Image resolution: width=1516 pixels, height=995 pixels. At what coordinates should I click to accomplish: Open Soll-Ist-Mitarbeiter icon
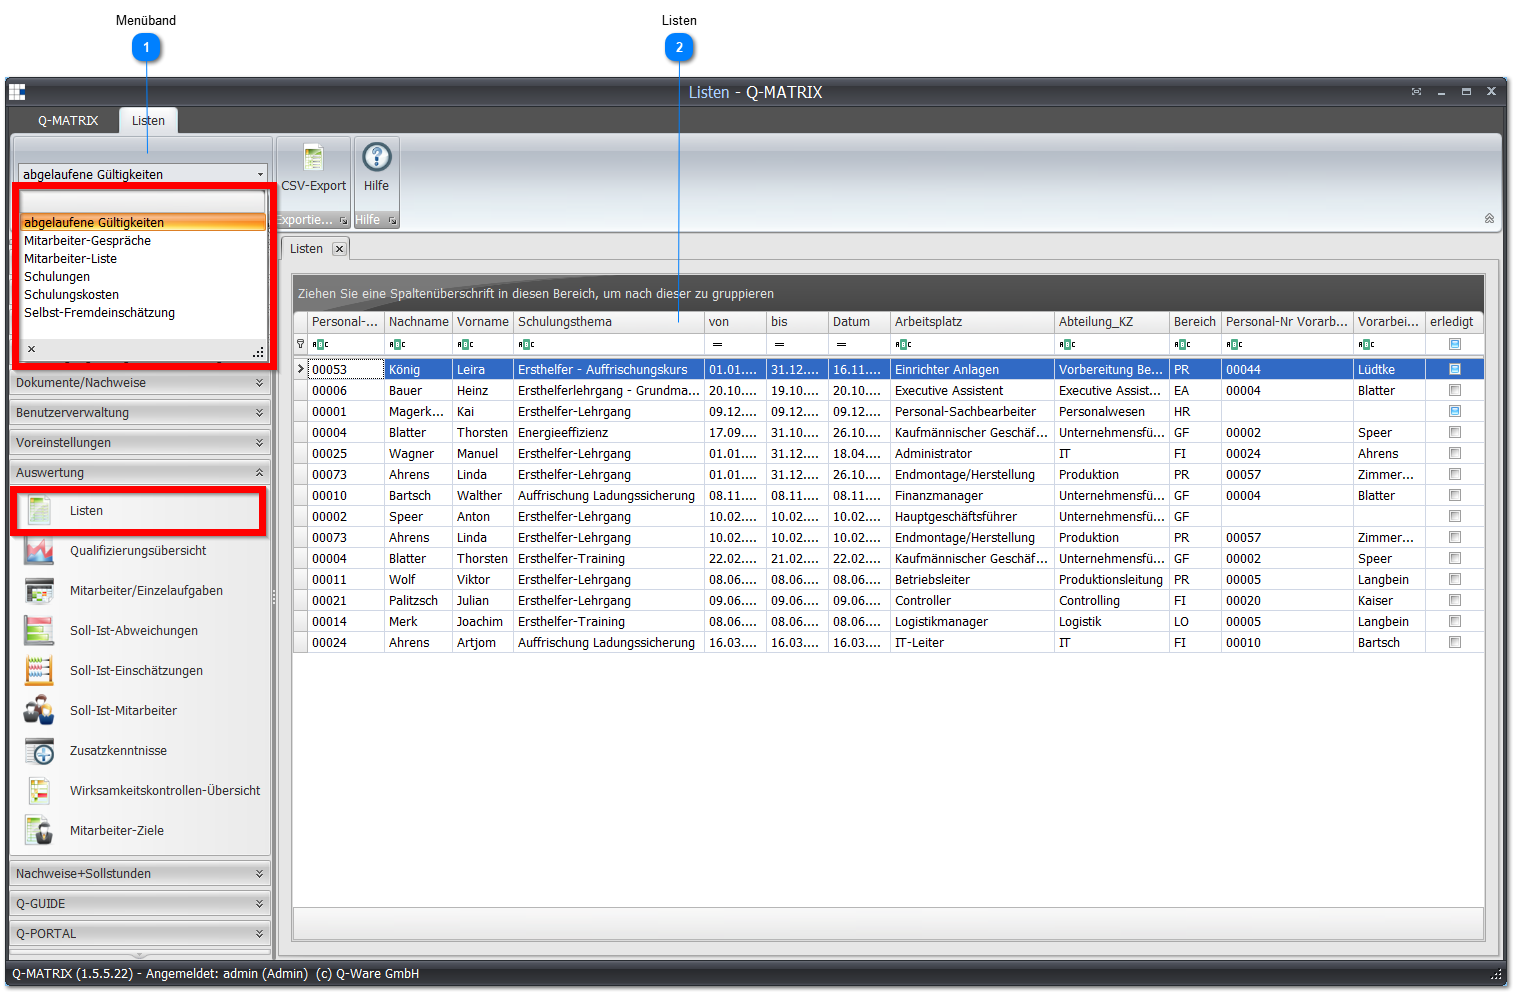[39, 711]
